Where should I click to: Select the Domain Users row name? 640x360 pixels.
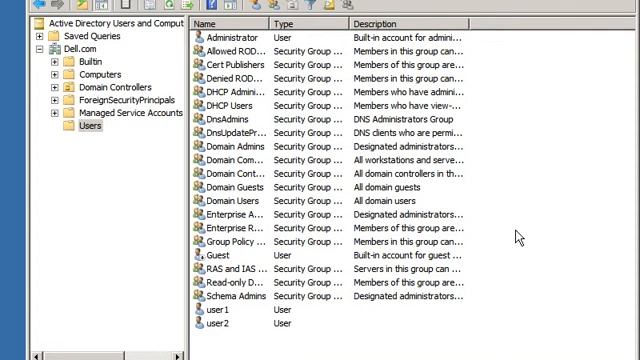(233, 201)
